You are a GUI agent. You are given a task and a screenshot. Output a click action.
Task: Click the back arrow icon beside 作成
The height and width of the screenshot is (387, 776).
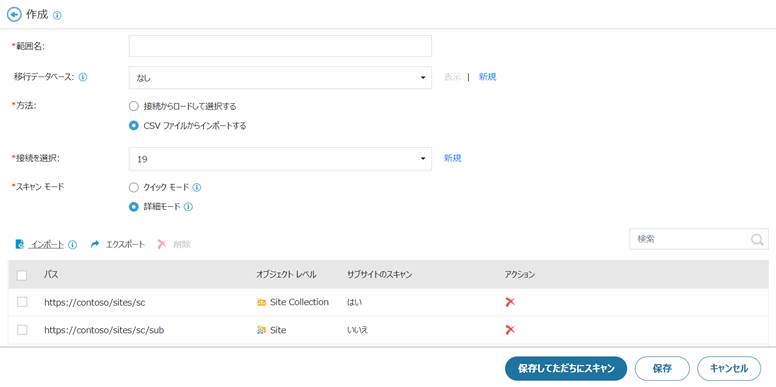[14, 15]
